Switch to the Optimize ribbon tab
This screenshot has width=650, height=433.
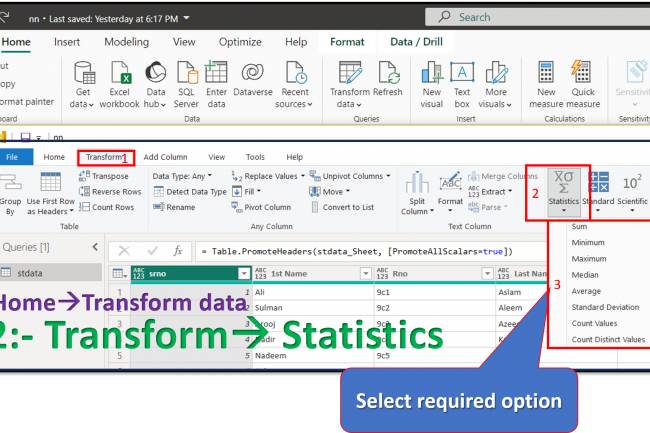[x=240, y=42]
